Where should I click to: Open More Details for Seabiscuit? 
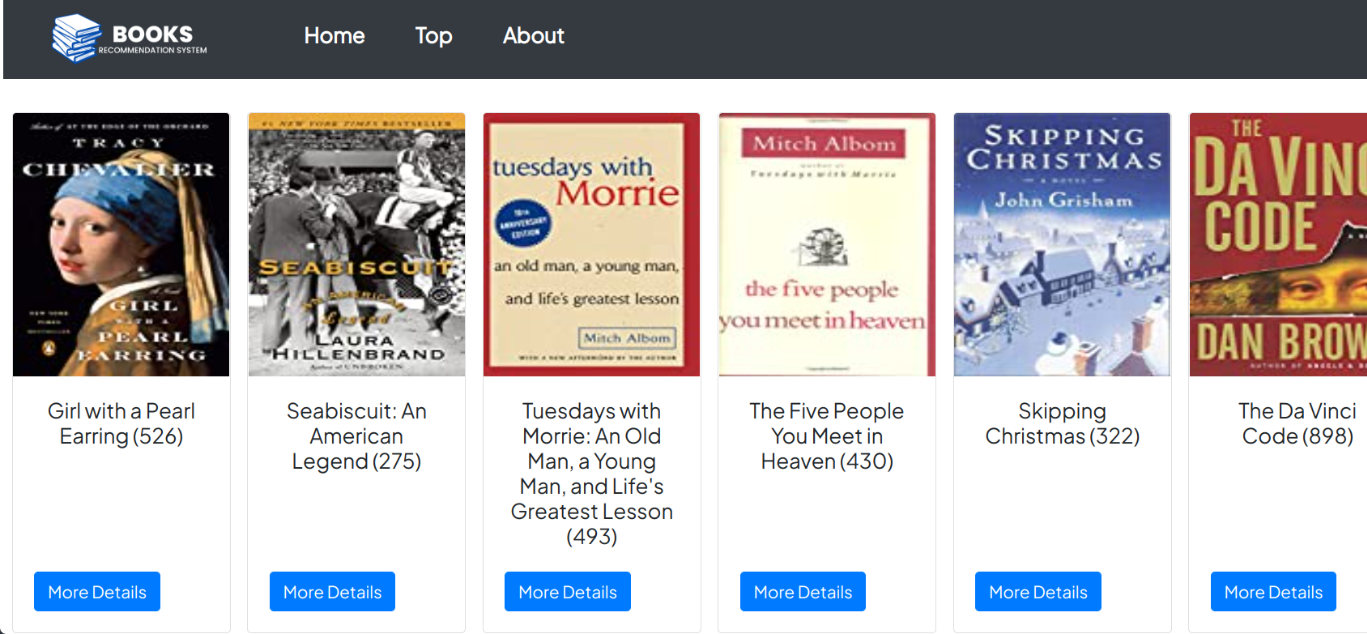coord(332,592)
